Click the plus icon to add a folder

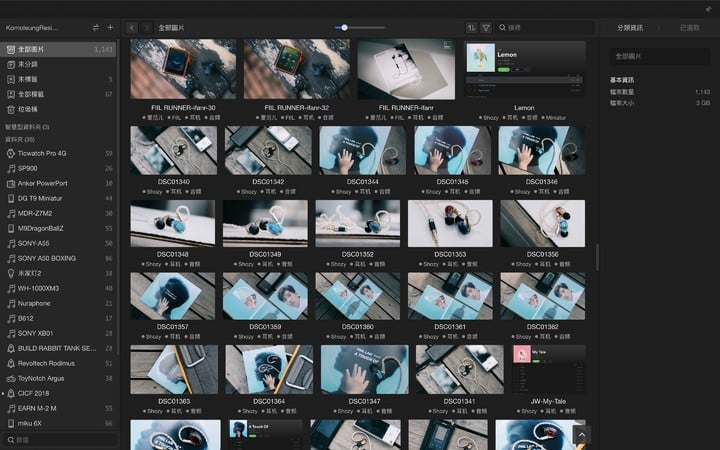point(110,28)
